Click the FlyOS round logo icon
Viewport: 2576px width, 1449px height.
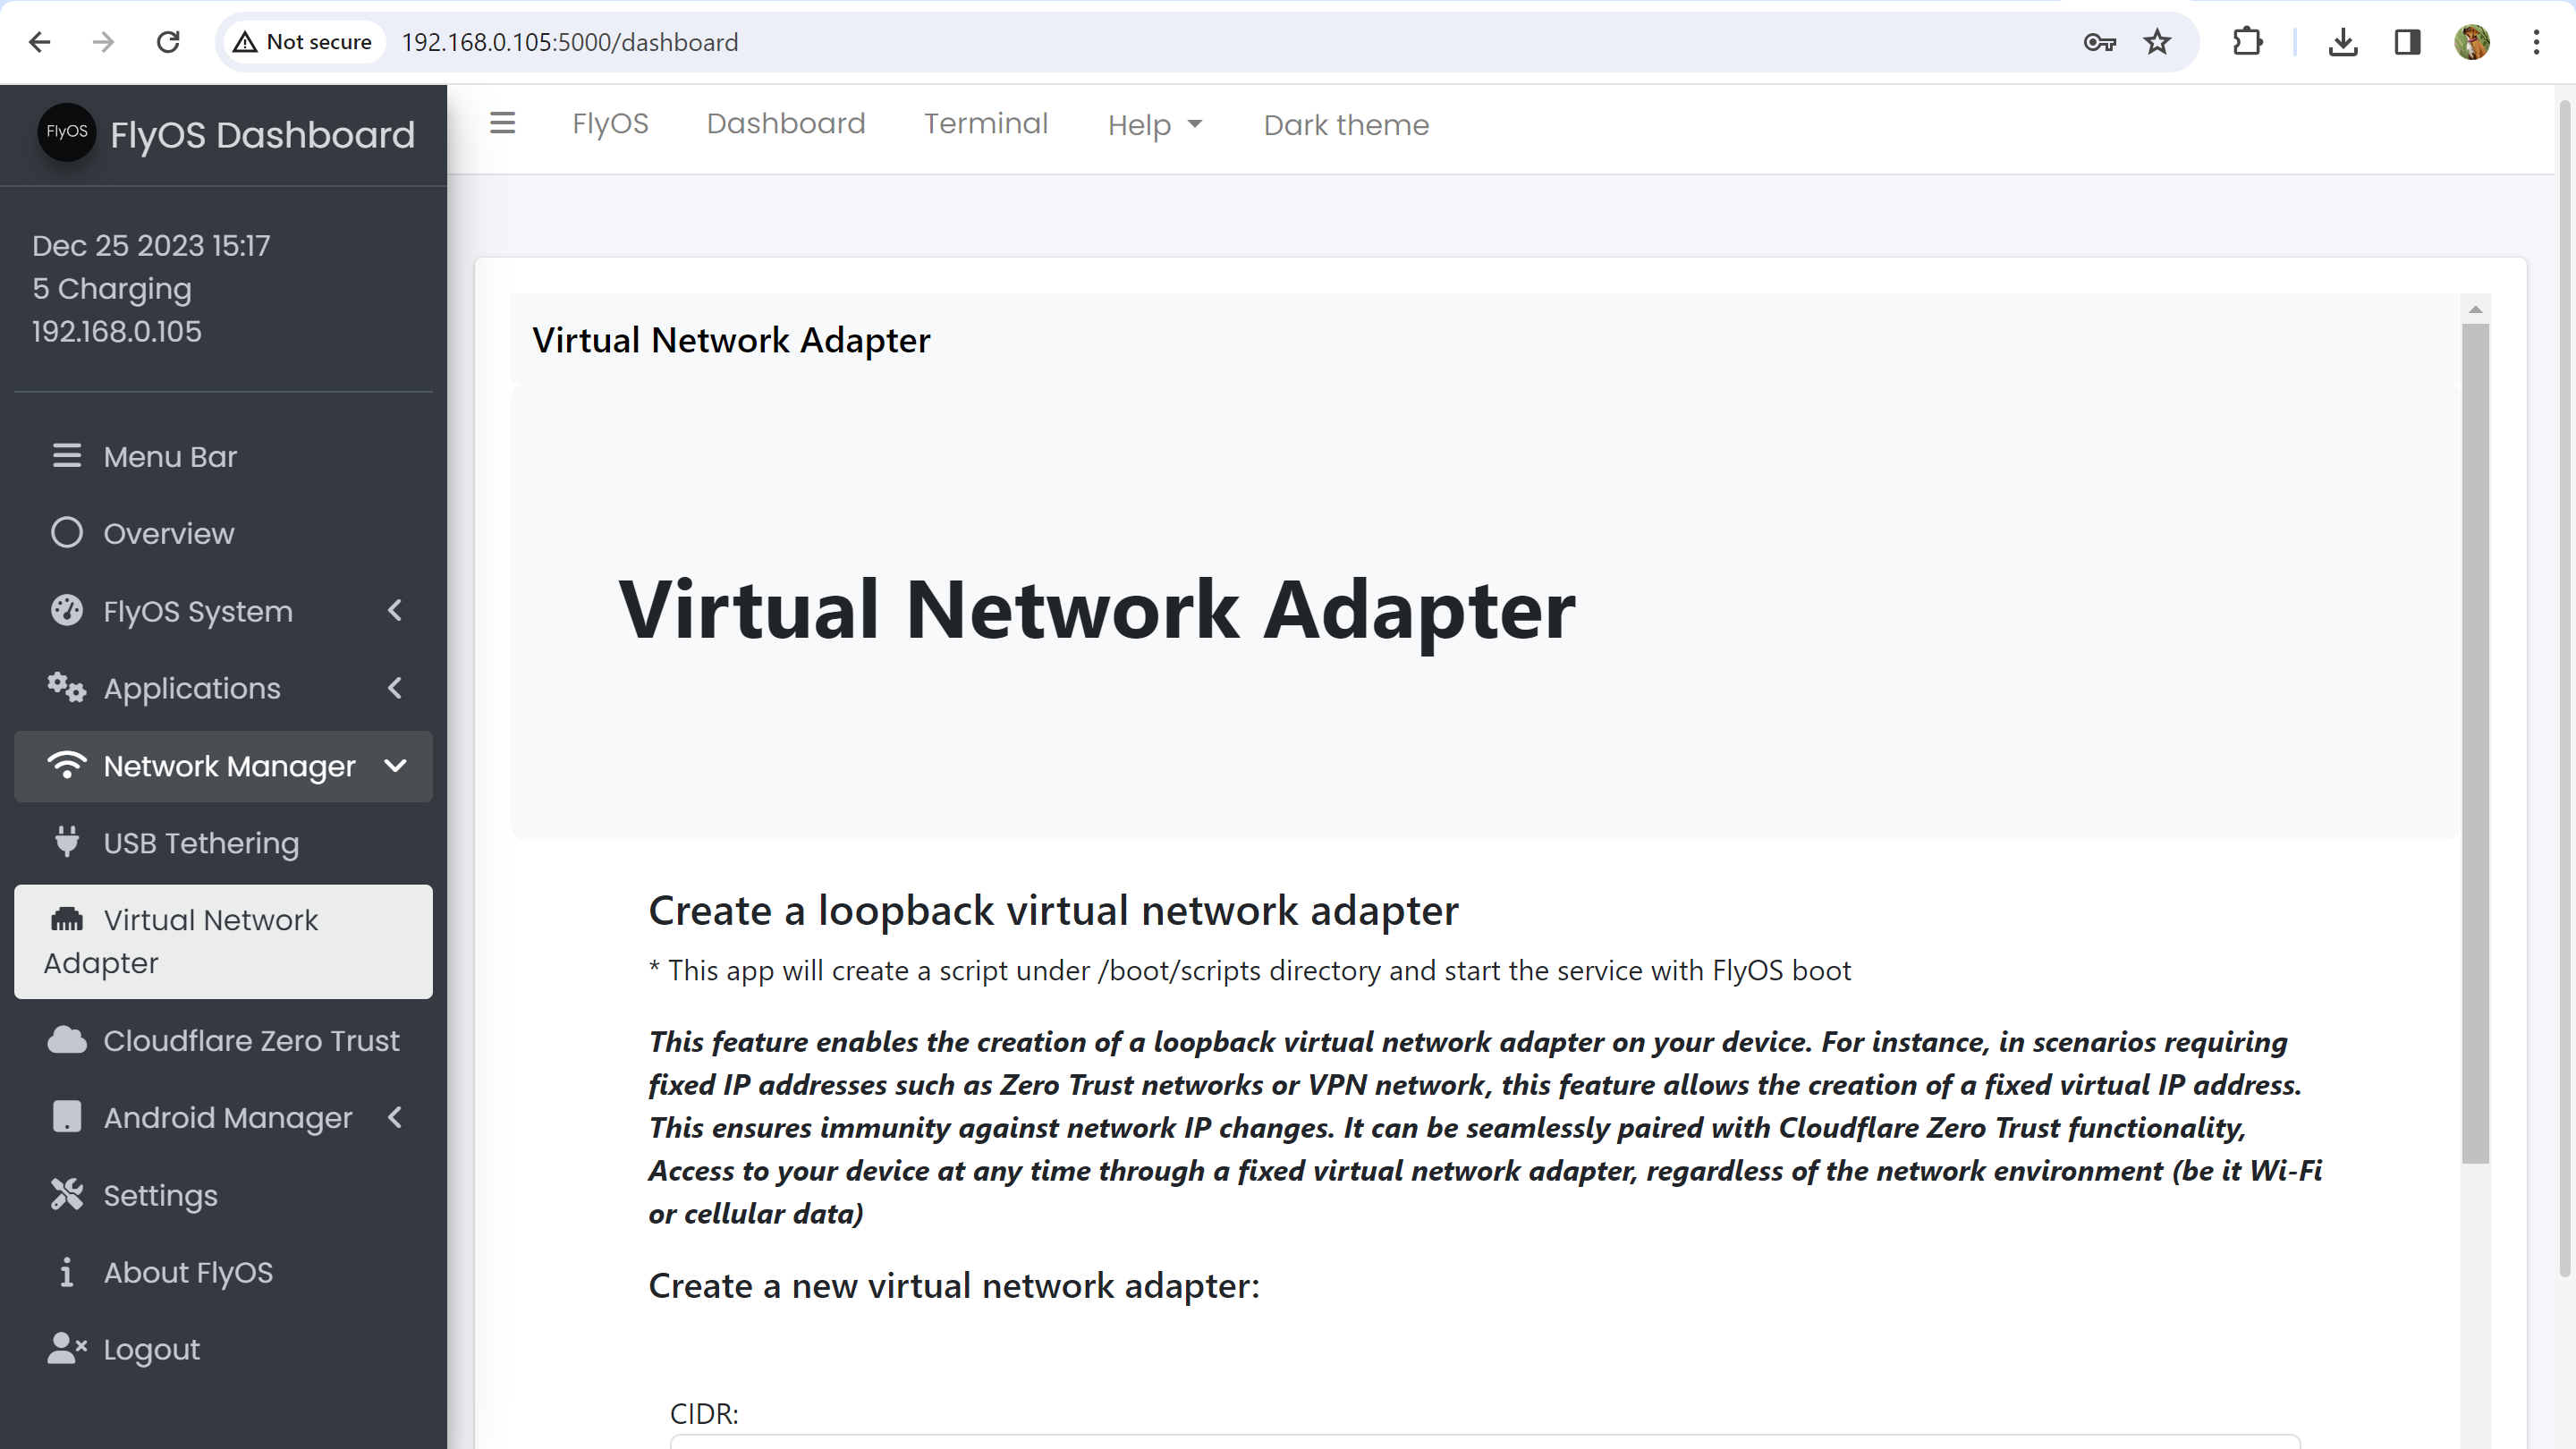tap(66, 132)
